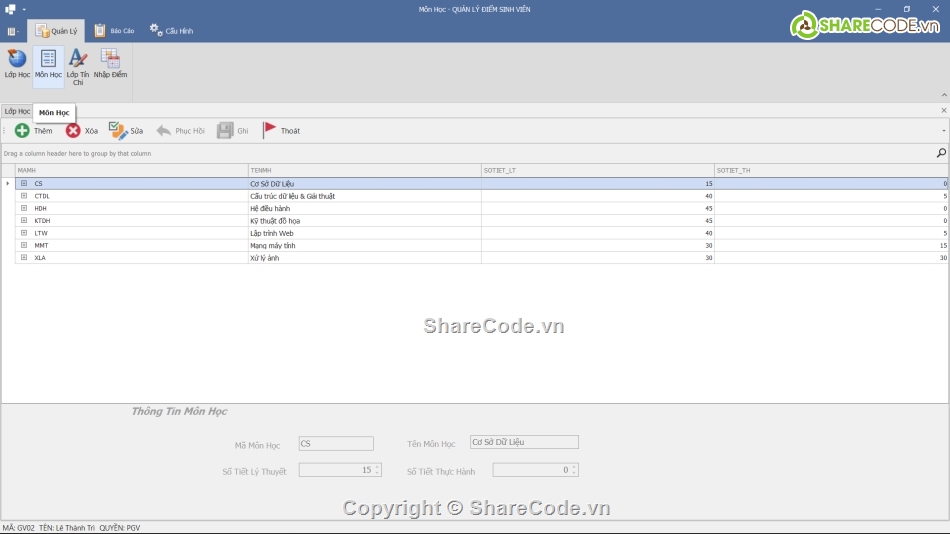Click the Sửa edit icon
The width and height of the screenshot is (950, 534).
(x=118, y=131)
